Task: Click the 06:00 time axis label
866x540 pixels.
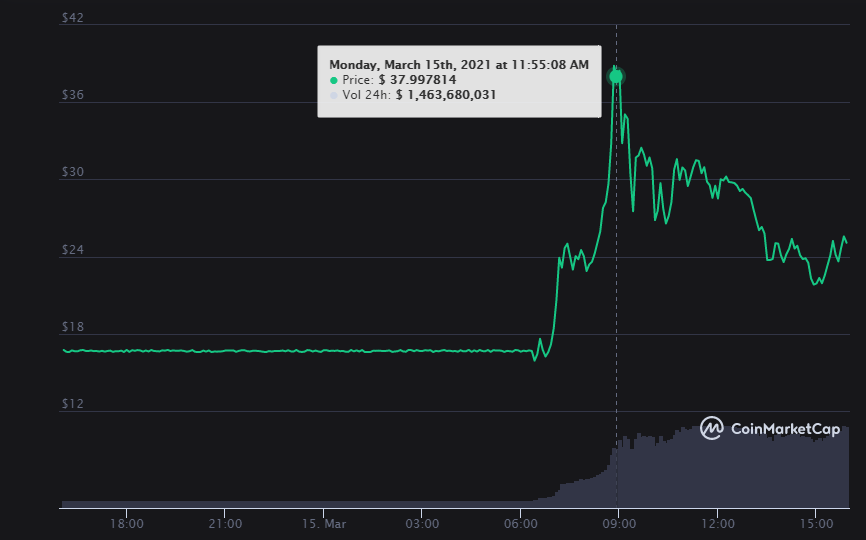Action: click(520, 523)
